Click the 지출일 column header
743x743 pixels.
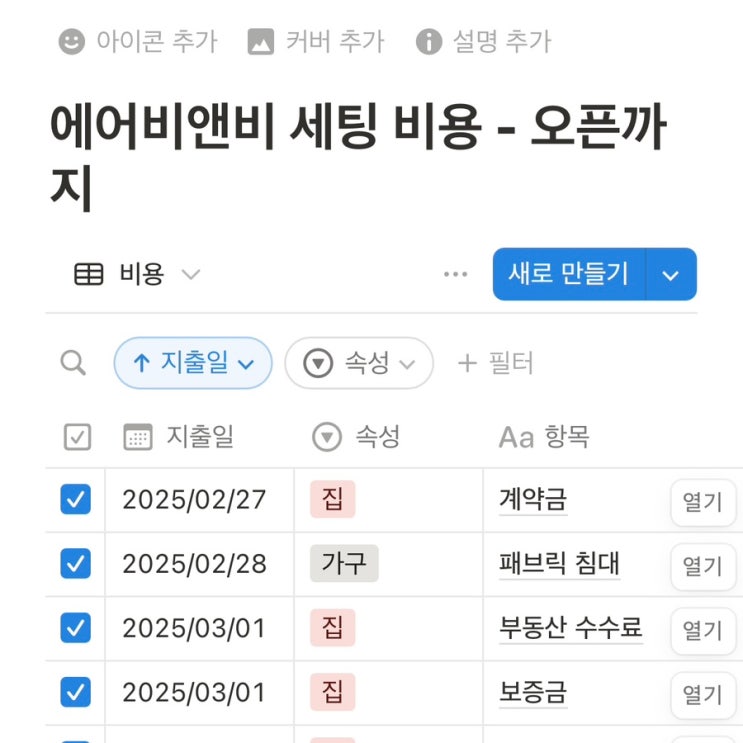[178, 436]
